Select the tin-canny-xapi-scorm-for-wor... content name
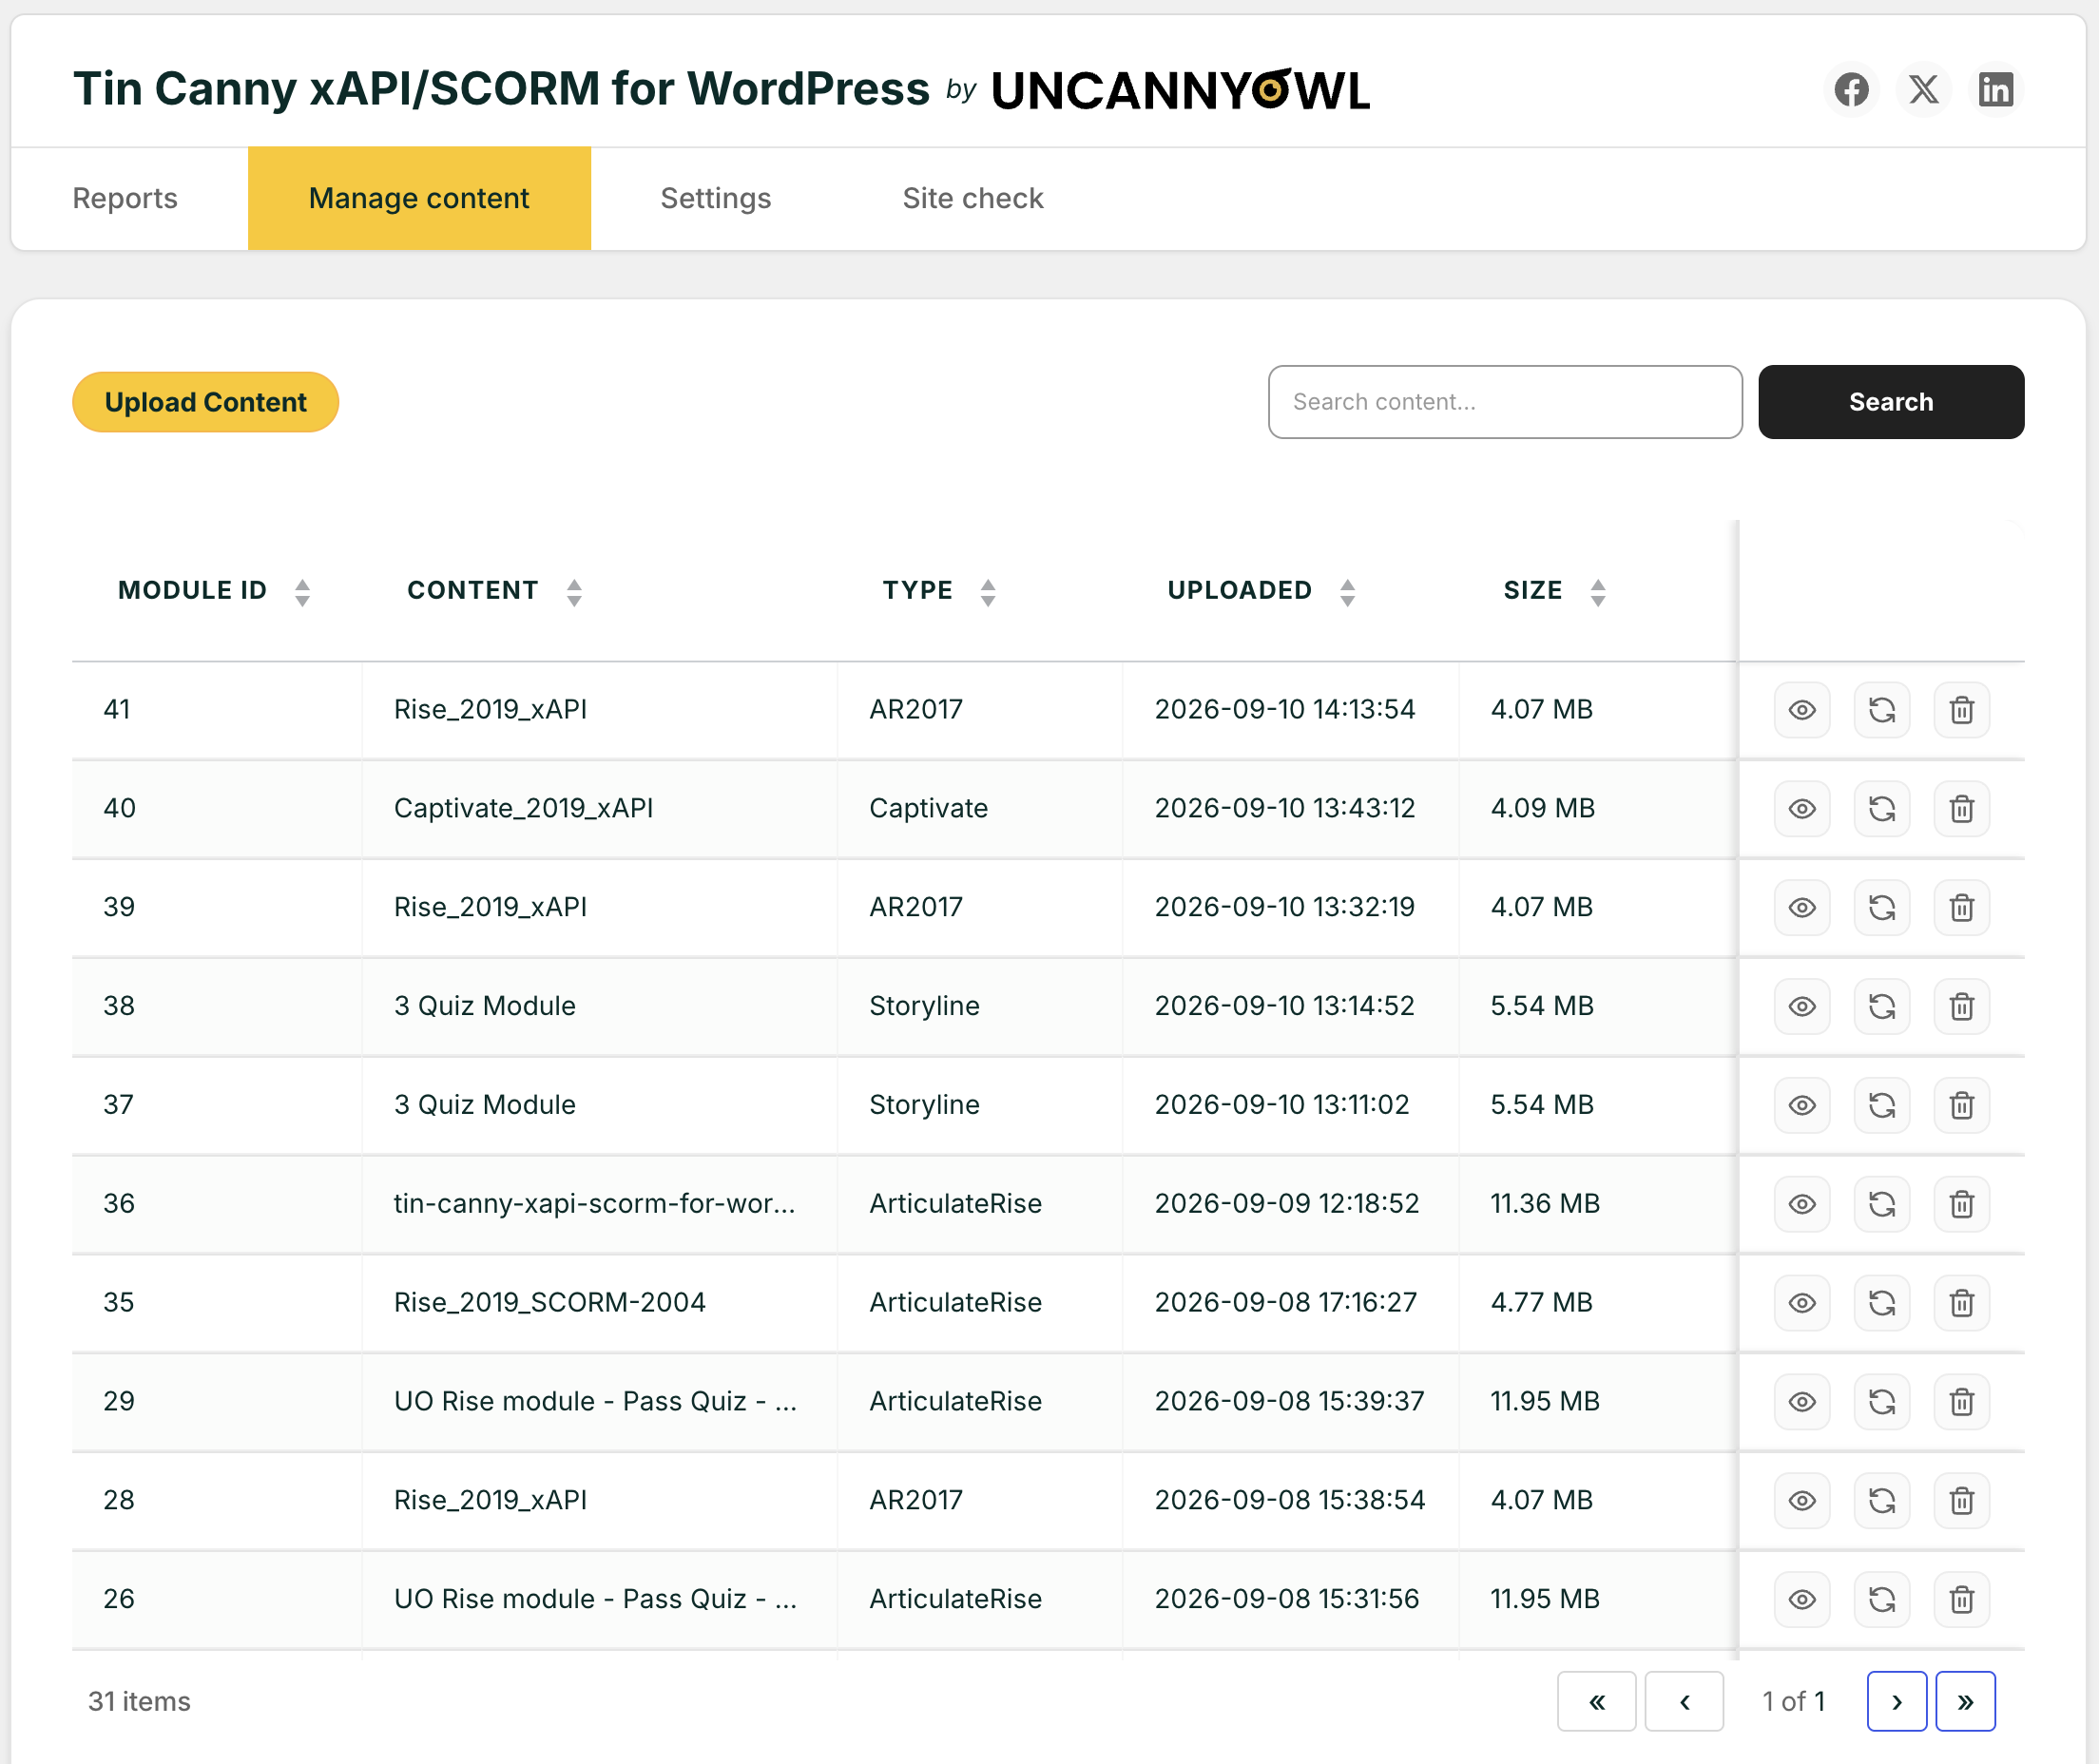This screenshot has width=2099, height=1764. point(594,1204)
